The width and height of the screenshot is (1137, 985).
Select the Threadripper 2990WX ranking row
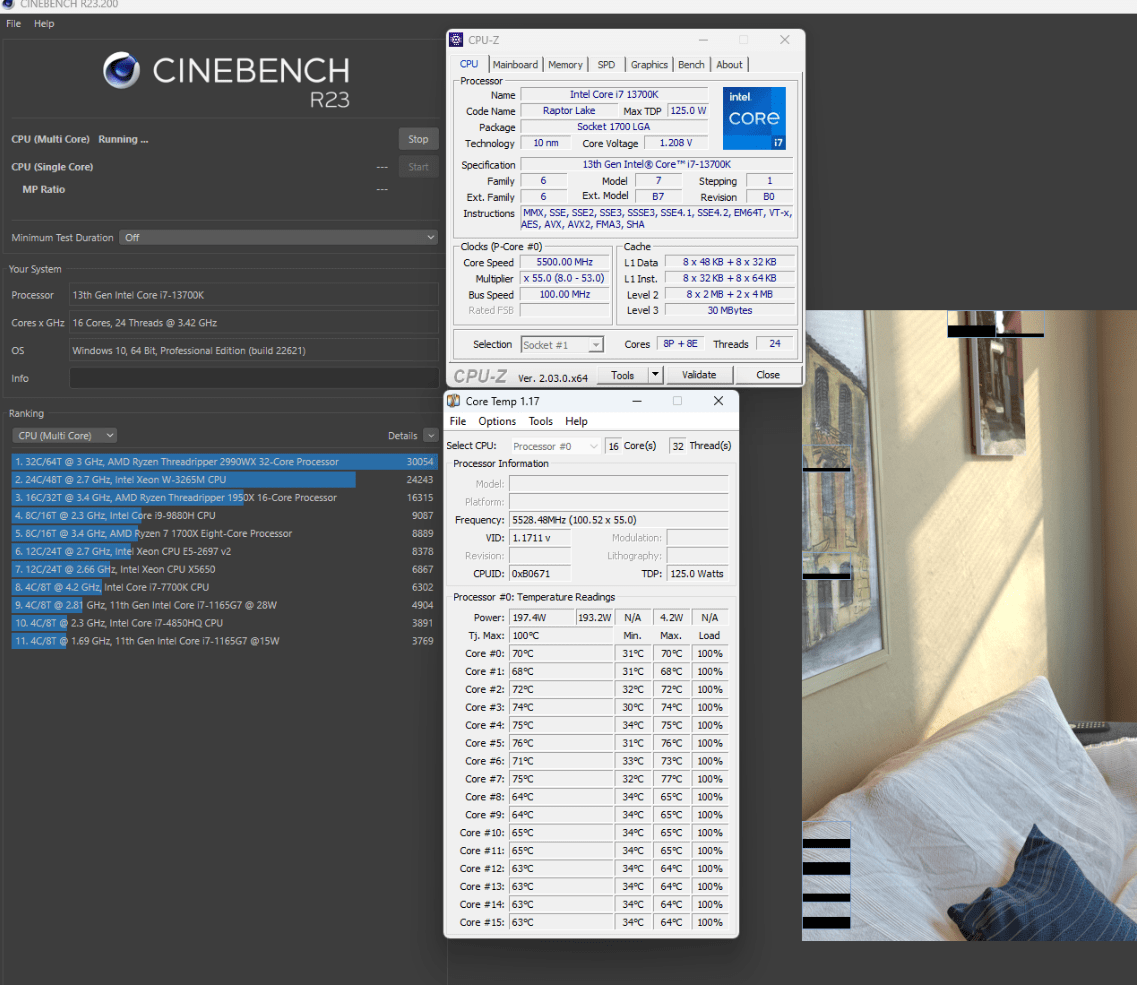pos(224,461)
